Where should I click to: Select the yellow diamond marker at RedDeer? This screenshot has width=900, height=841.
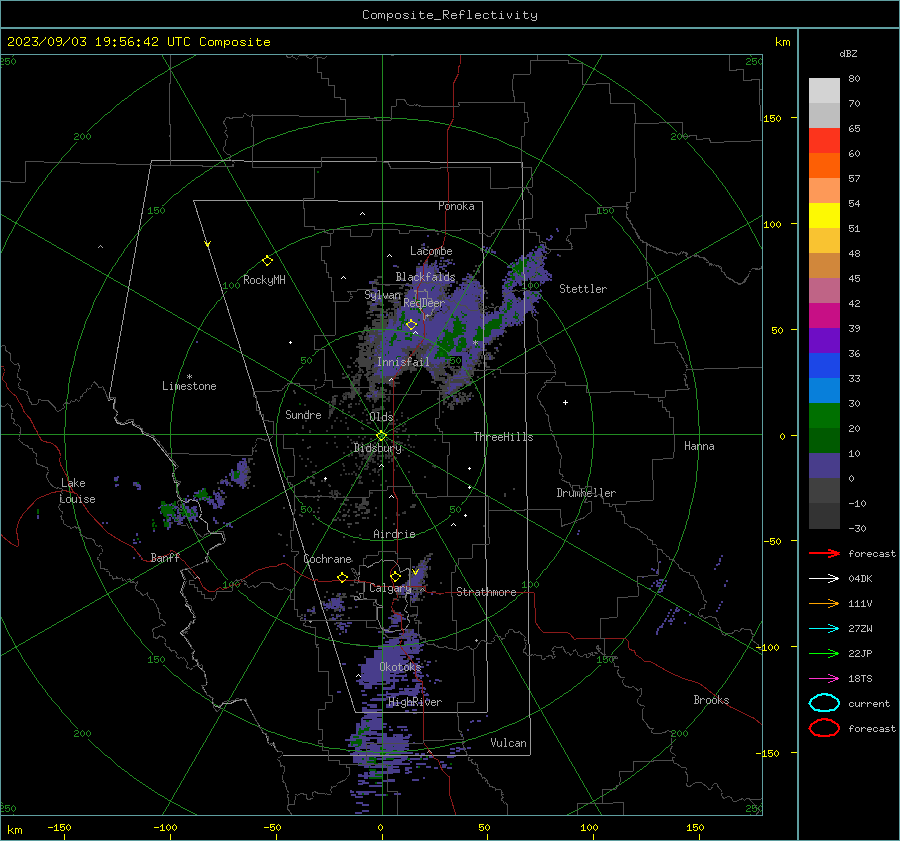click(411, 325)
